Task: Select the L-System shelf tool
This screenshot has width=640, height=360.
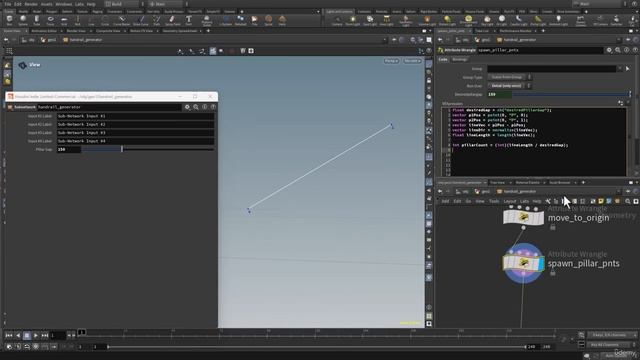Action: coord(225,20)
